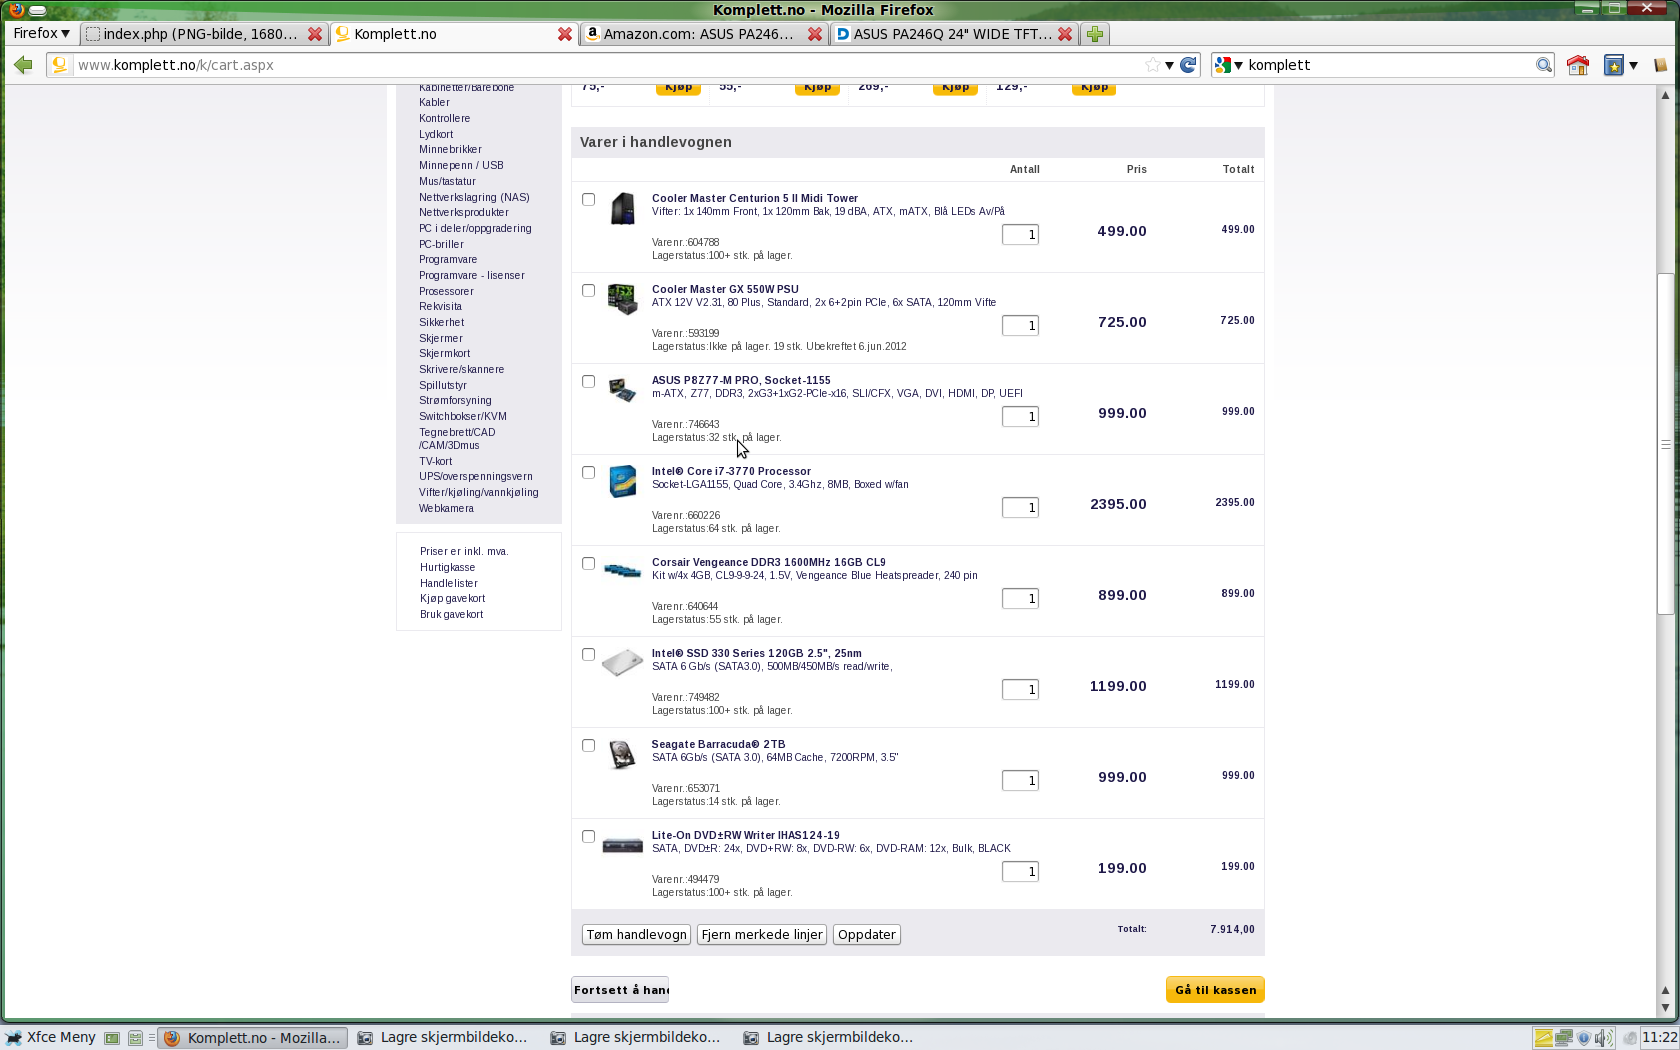Click Cooler Master GX 550W PSU thumbnail
Image resolution: width=1680 pixels, height=1050 pixels.
tap(622, 299)
